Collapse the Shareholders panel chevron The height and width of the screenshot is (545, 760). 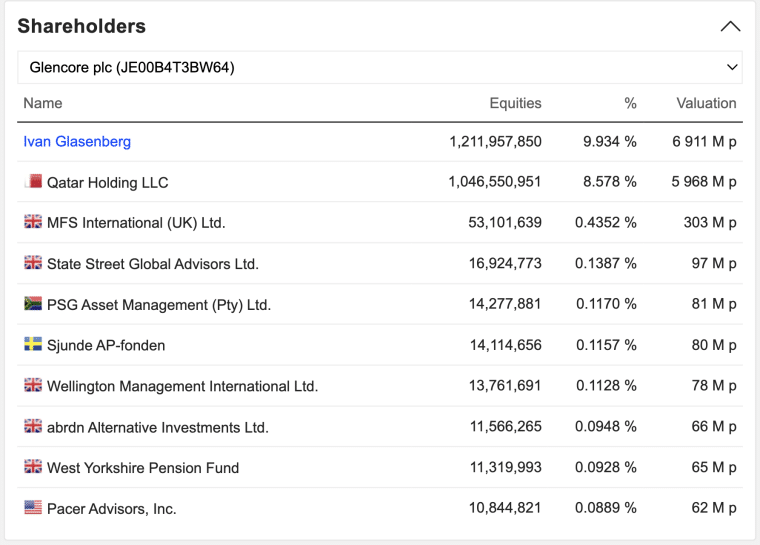click(x=730, y=27)
